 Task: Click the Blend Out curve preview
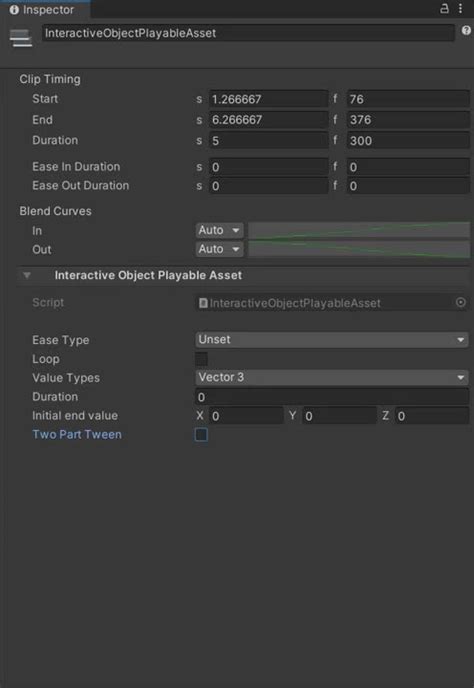359,249
